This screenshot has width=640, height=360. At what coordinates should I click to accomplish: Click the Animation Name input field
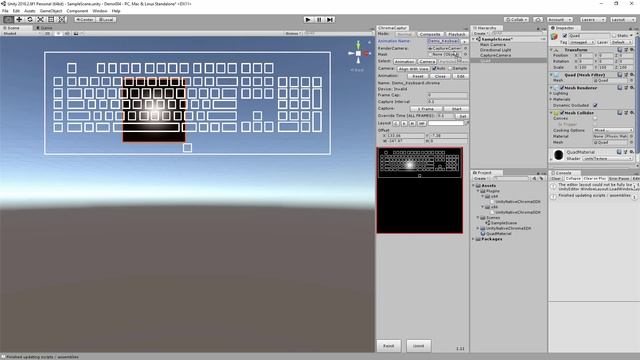pyautogui.click(x=443, y=41)
